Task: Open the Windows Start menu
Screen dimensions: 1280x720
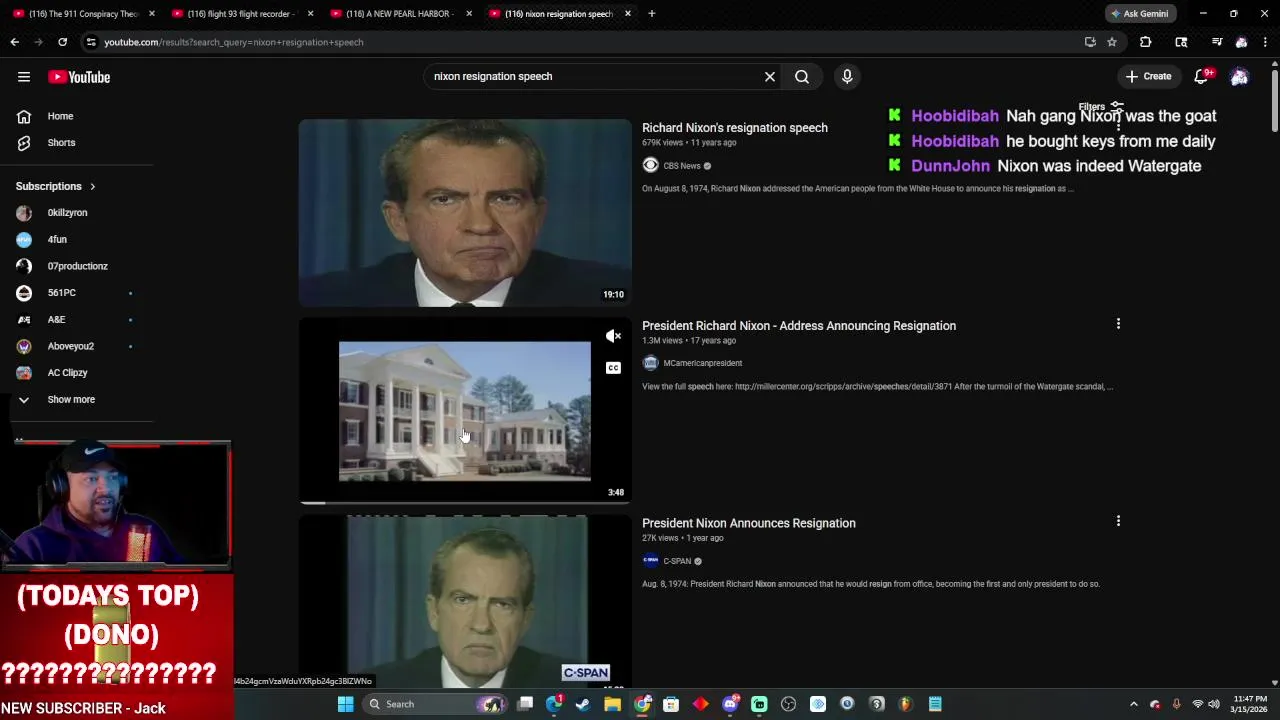Action: (x=345, y=704)
